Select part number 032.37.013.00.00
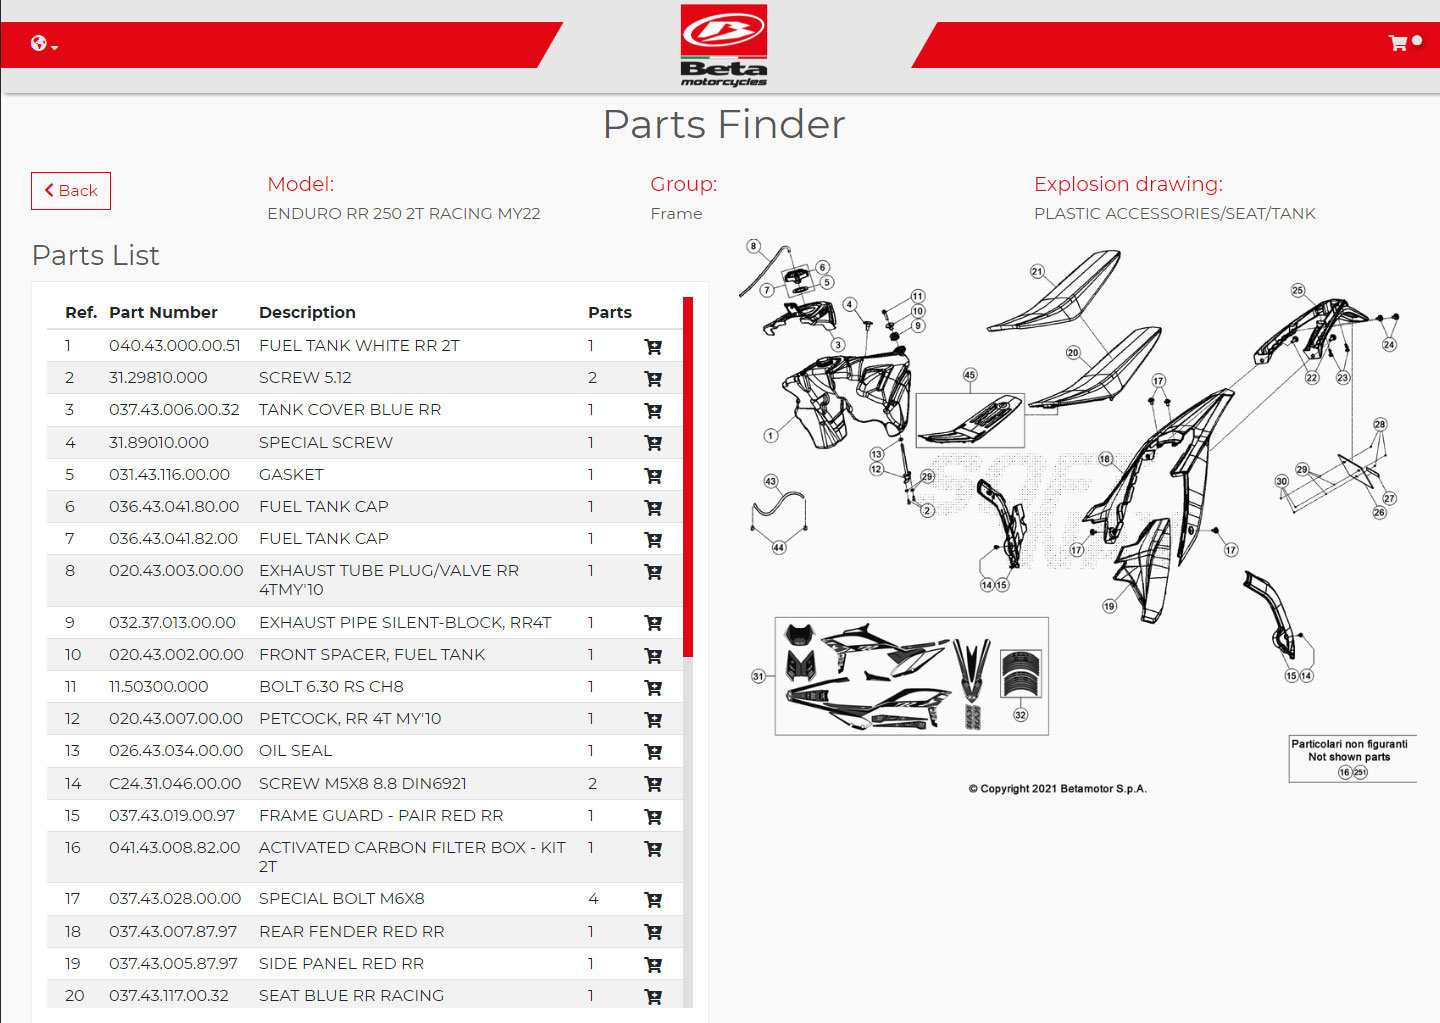Viewport: 1440px width, 1023px height. coord(172,623)
